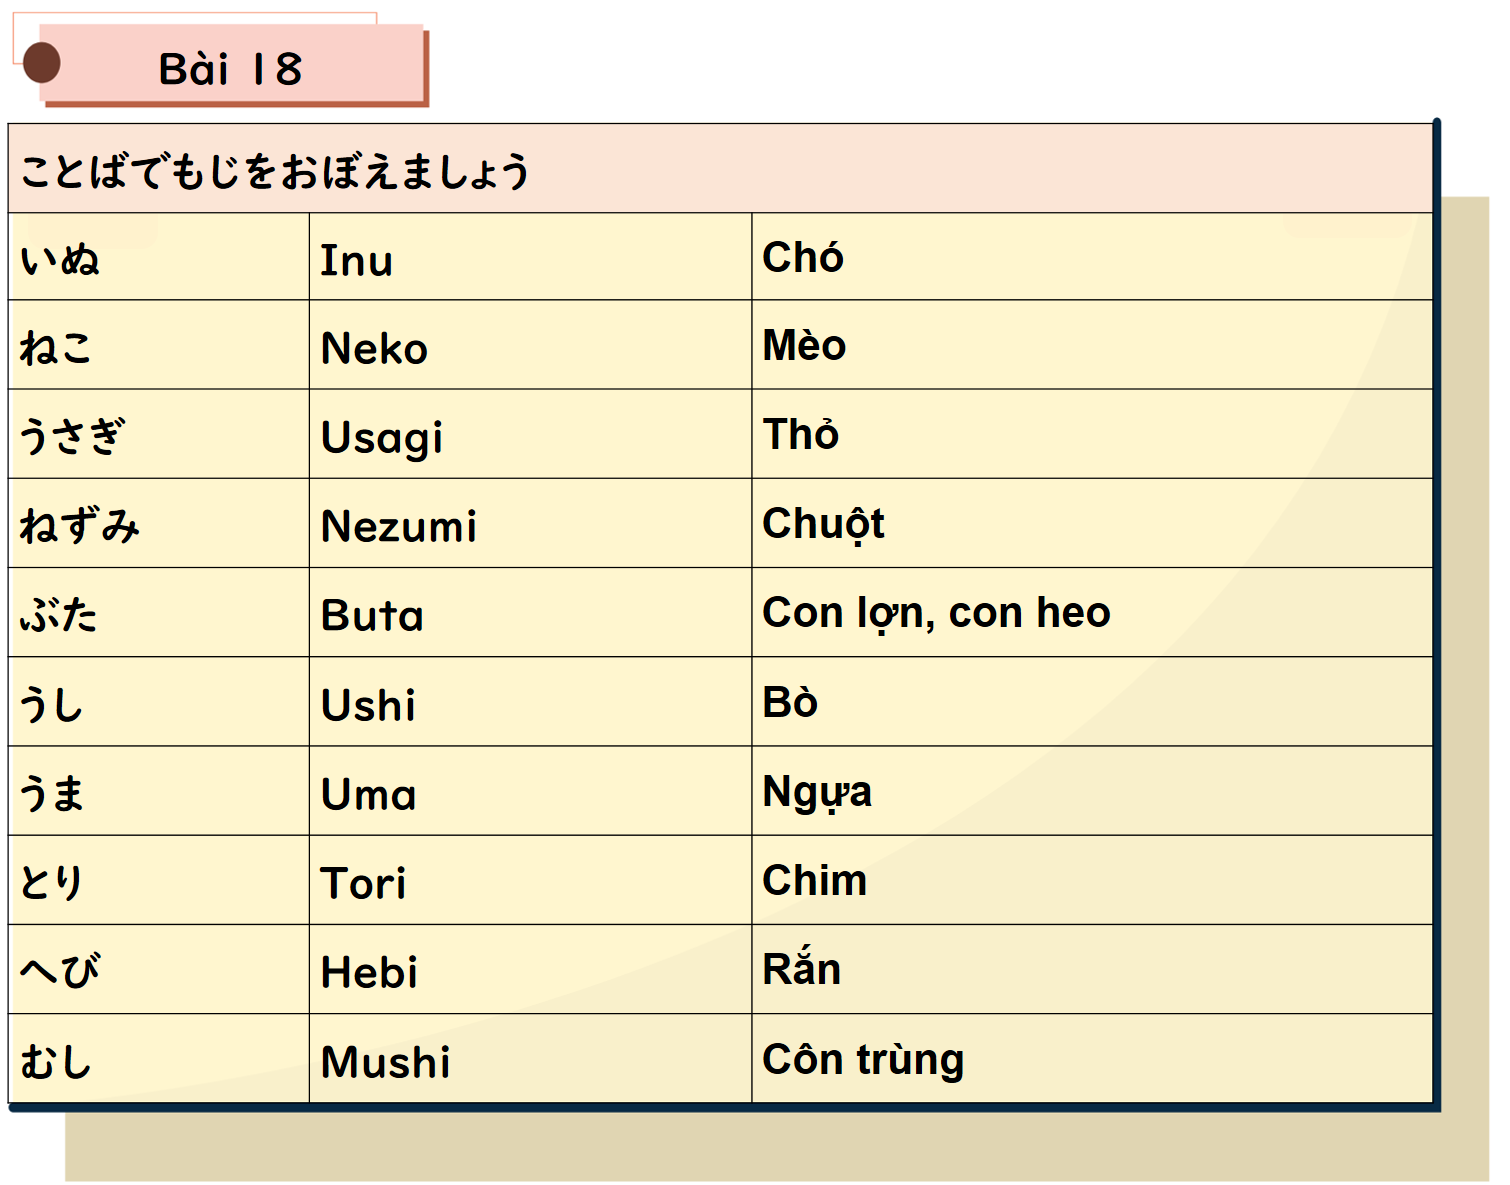
Task: Select the 'Thỏ' translation cell
Action: tap(1092, 434)
